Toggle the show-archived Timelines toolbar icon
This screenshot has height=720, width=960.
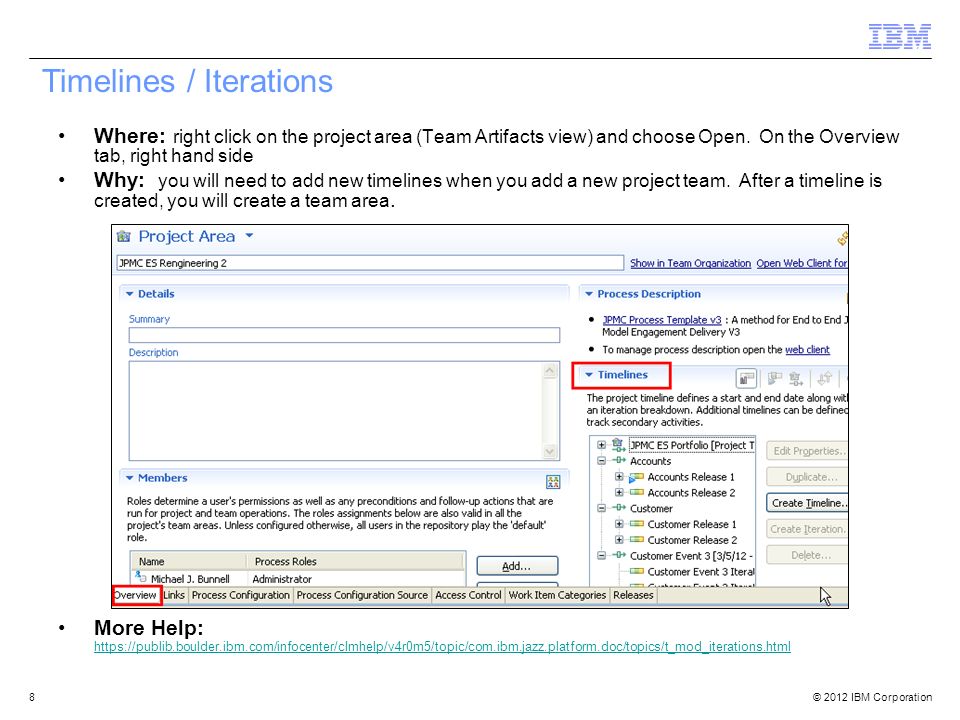[746, 378]
